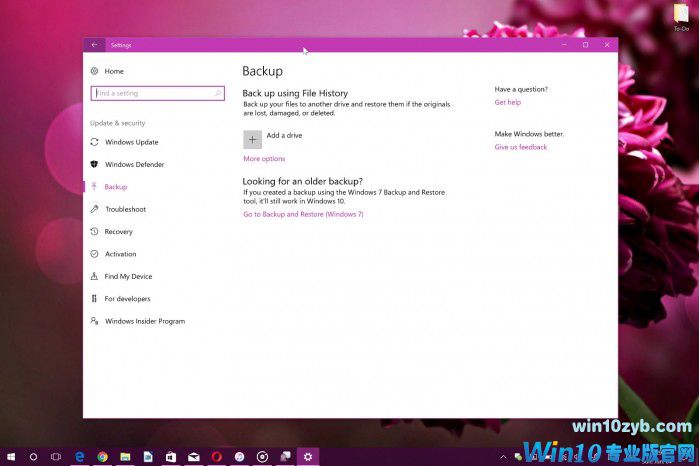Click the Add a drive label
700x466 pixels.
[x=284, y=135]
